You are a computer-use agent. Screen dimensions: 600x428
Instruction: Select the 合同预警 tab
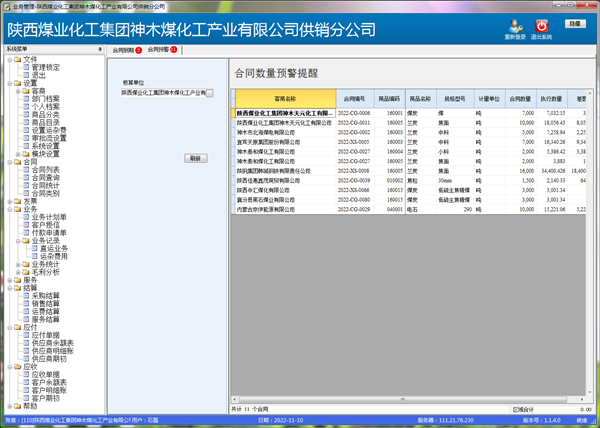pos(160,49)
